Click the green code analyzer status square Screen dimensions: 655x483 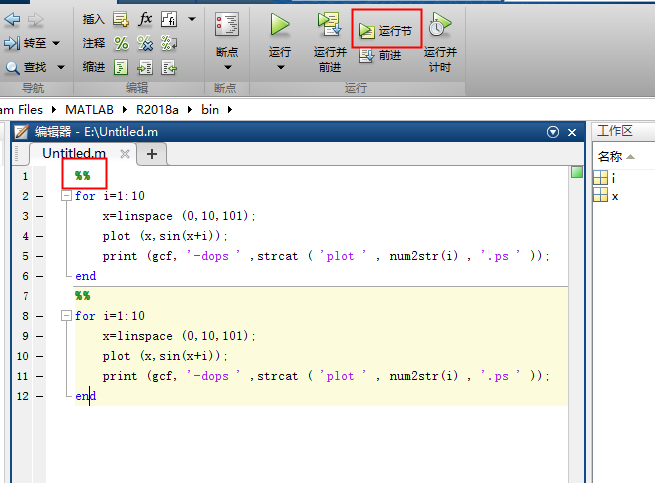click(577, 172)
